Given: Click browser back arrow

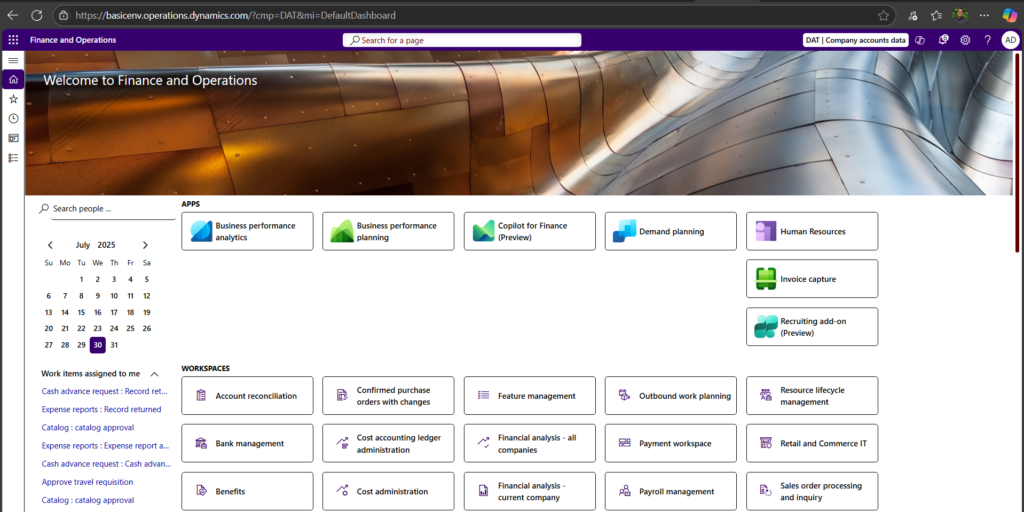Looking at the screenshot, I should (12, 15).
